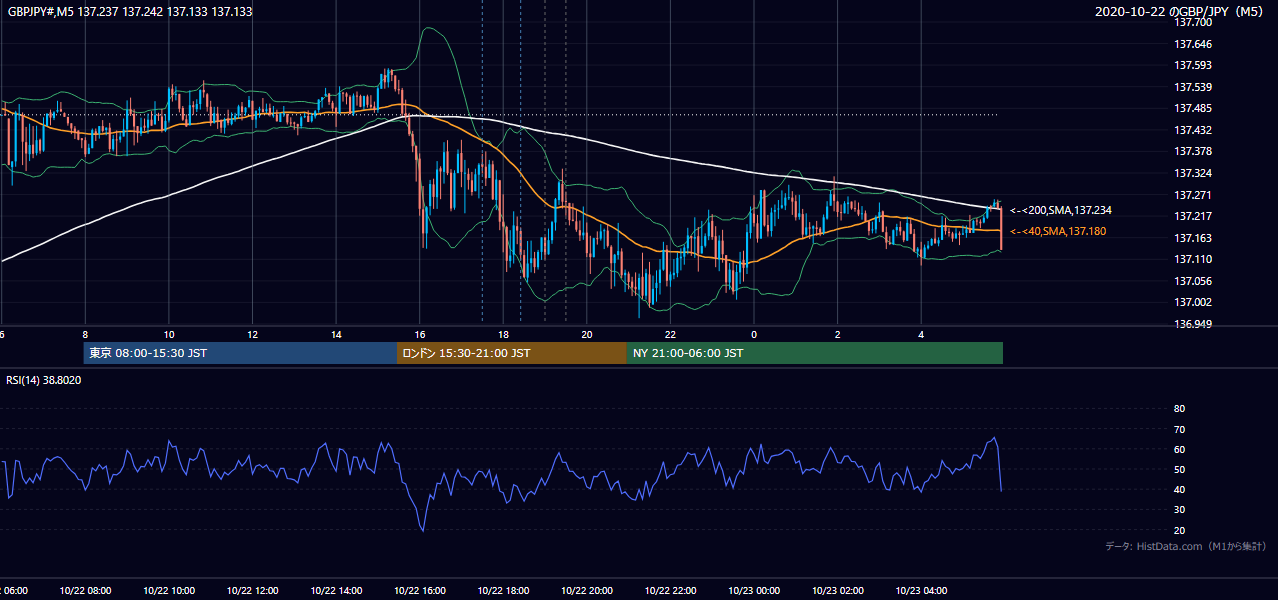
Task: Click the 137.163 price axis label
Action: pyautogui.click(x=1194, y=238)
